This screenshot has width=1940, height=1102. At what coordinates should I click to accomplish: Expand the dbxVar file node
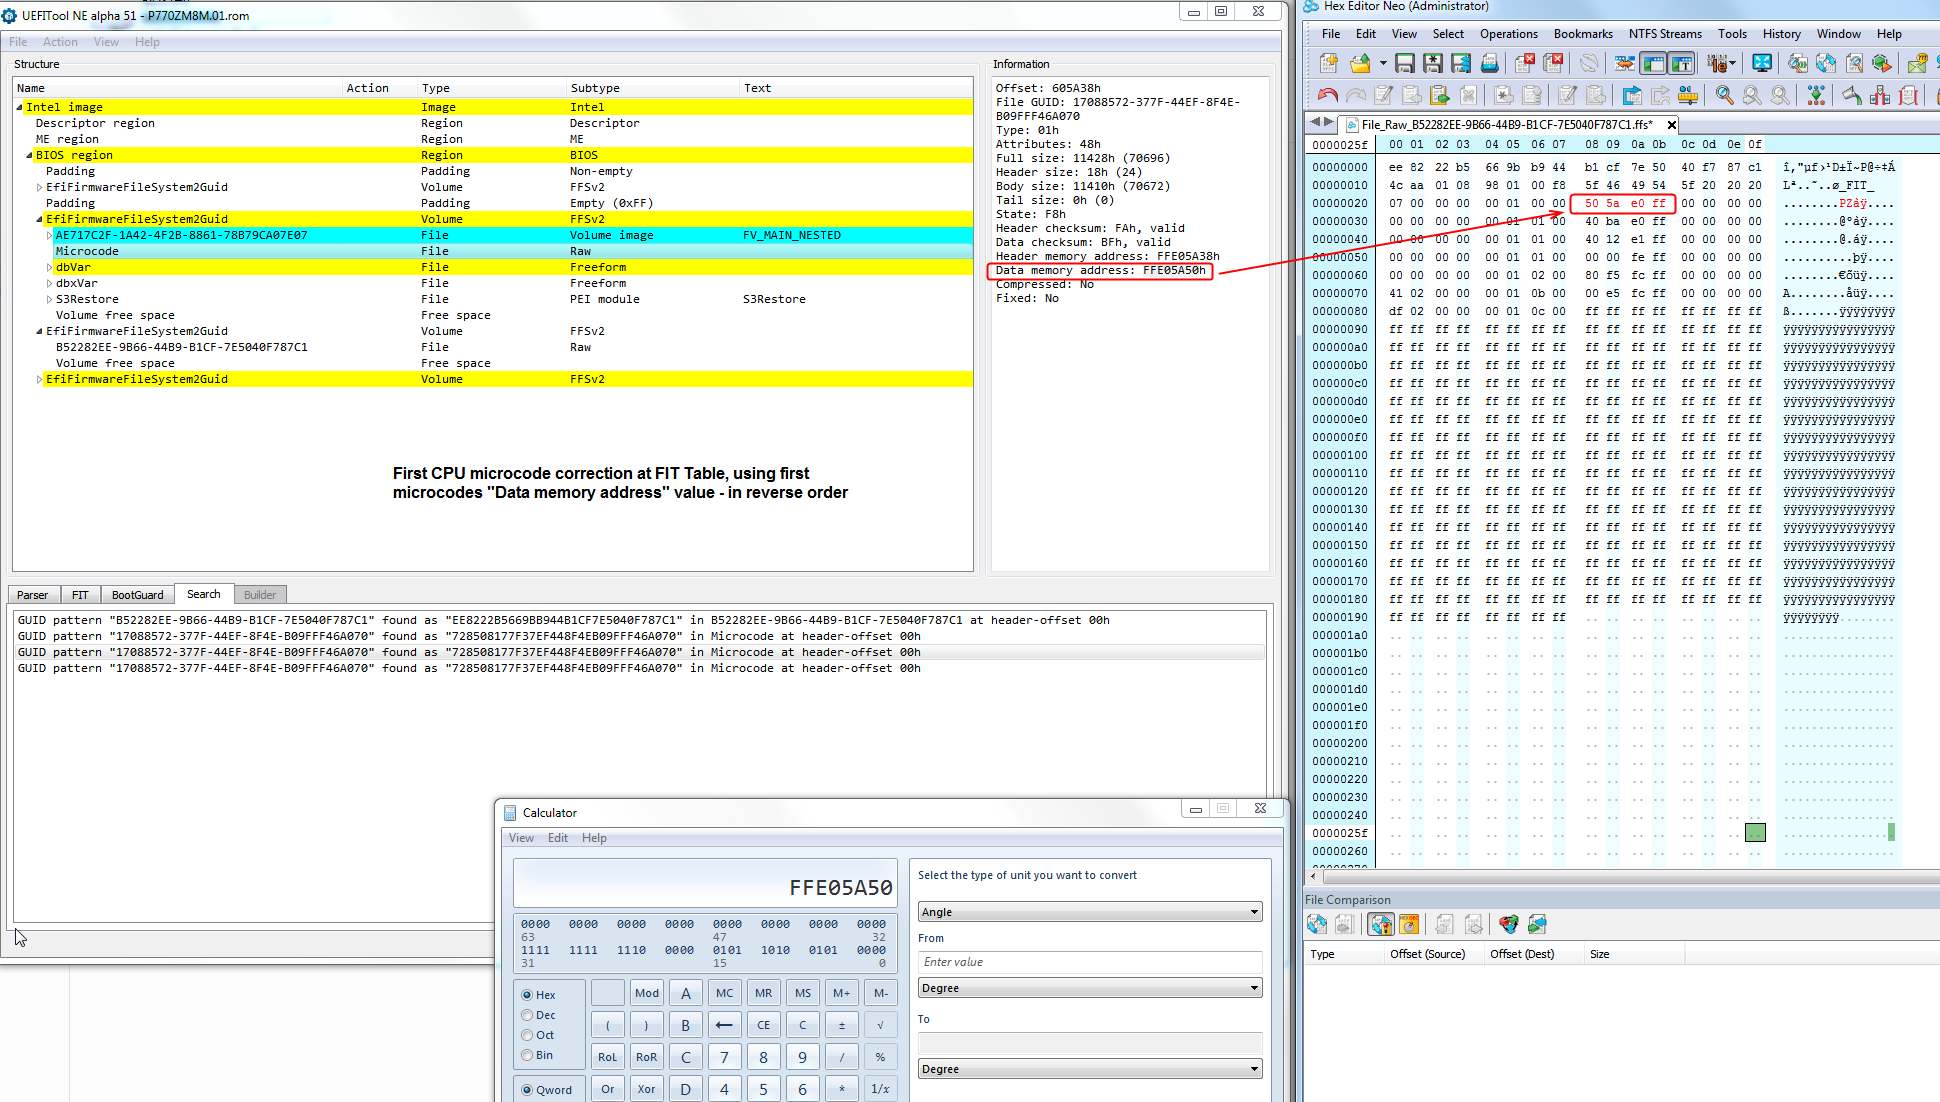[49, 283]
